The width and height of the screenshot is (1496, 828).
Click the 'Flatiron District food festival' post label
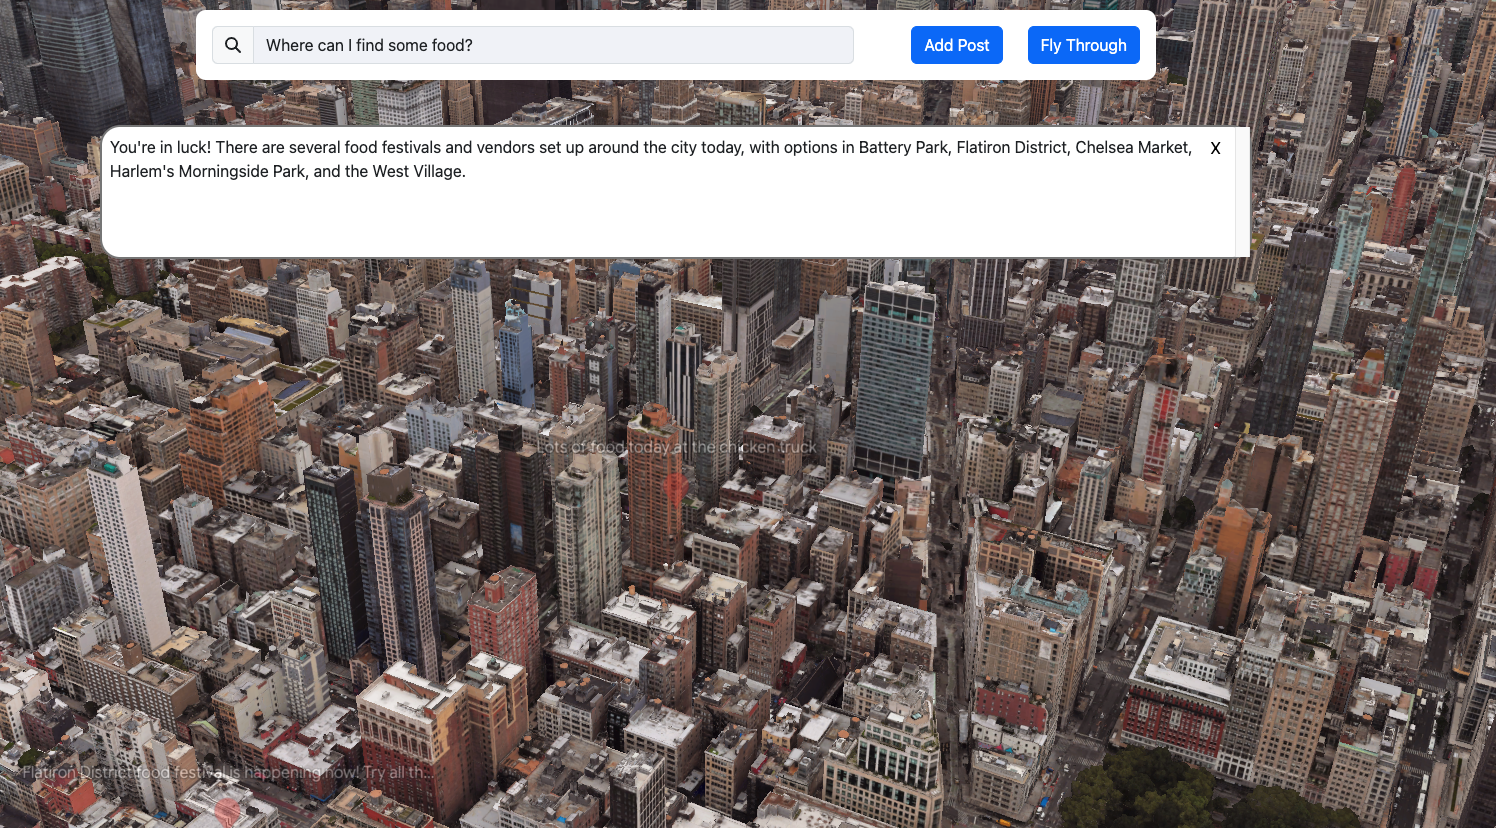(x=227, y=772)
